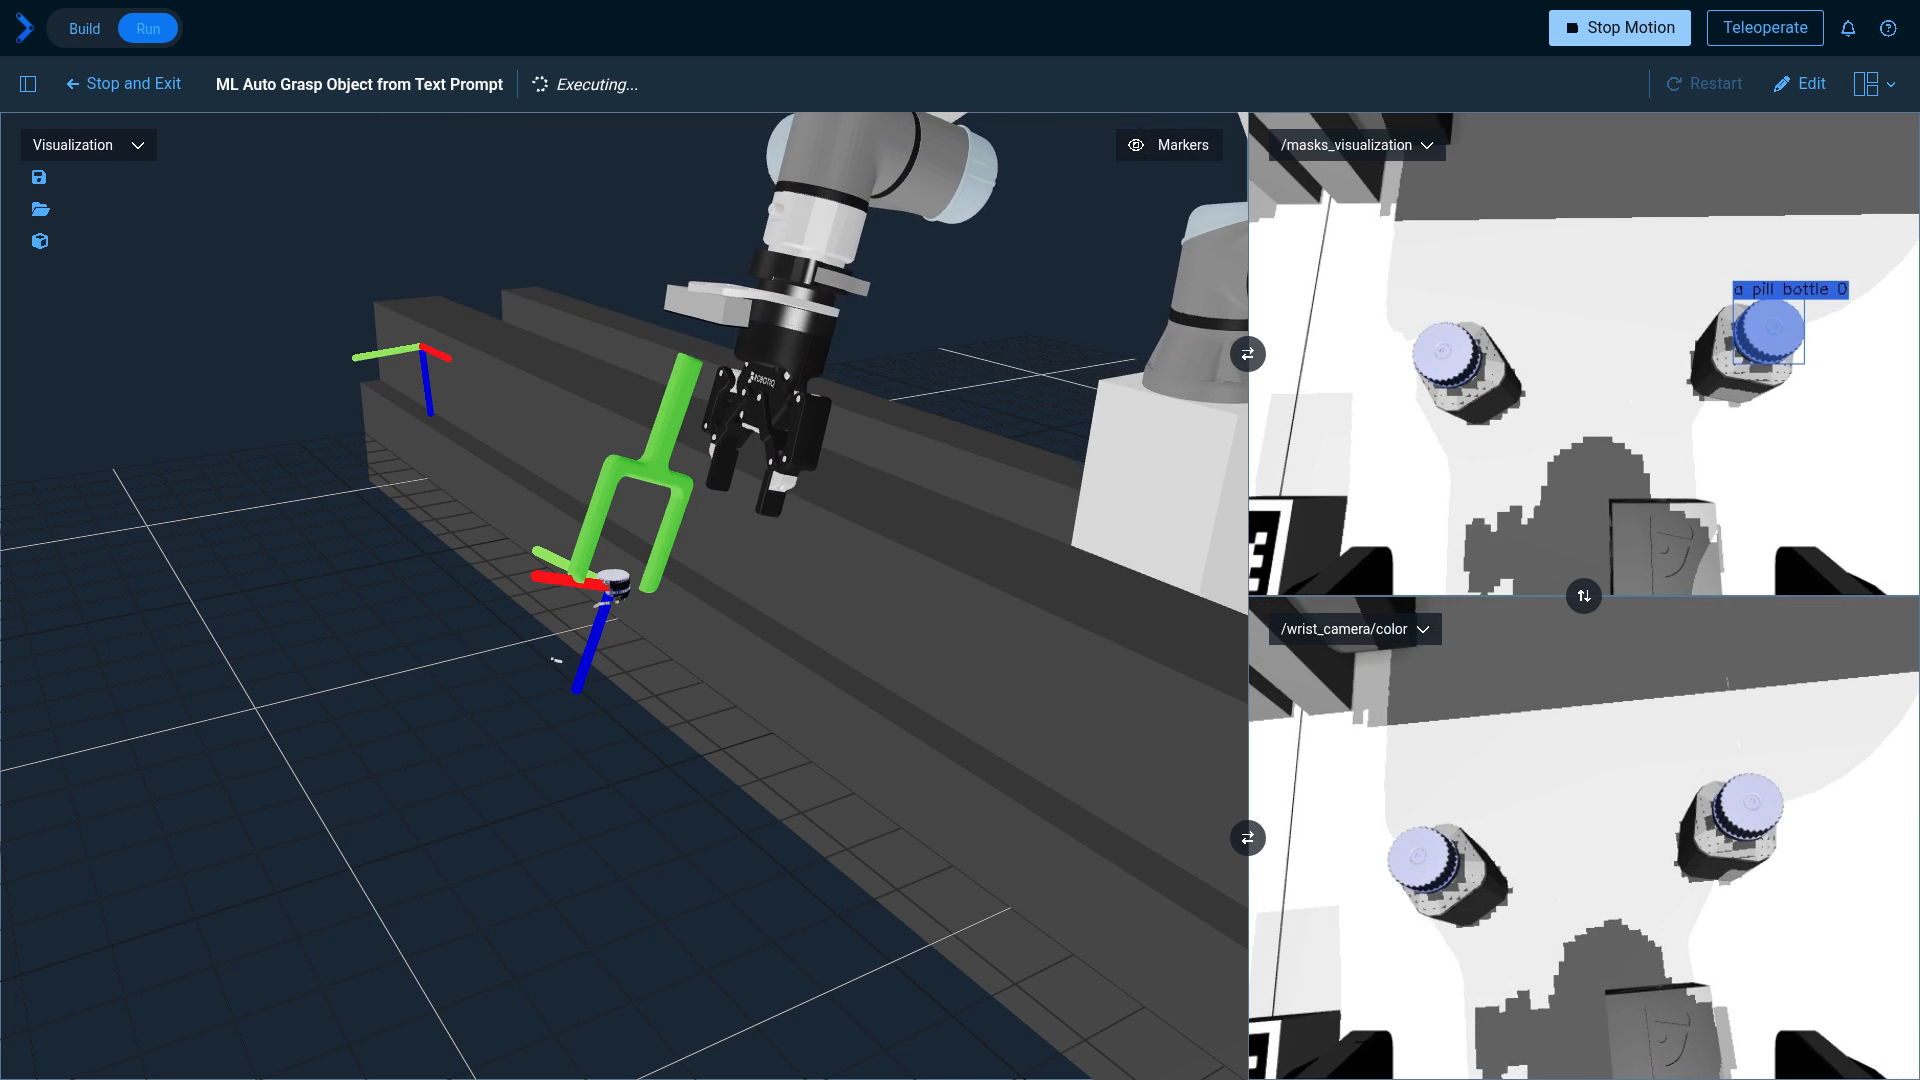Open the notifications bell
This screenshot has width=1920, height=1080.
click(1848, 28)
